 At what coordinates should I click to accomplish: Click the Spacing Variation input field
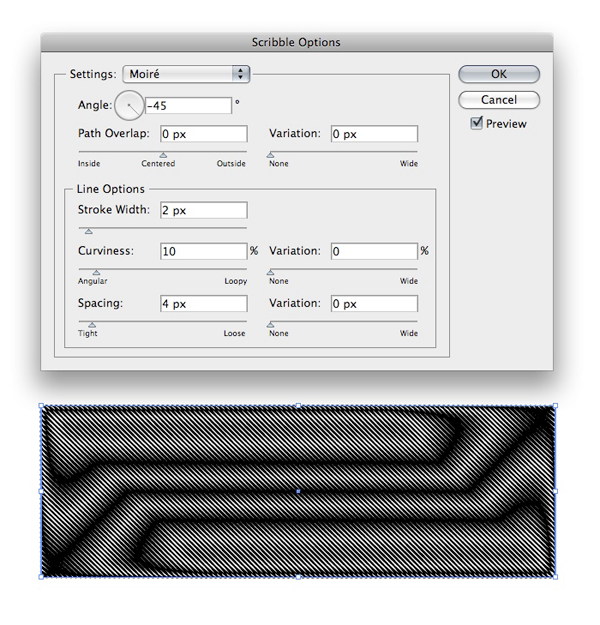point(374,304)
